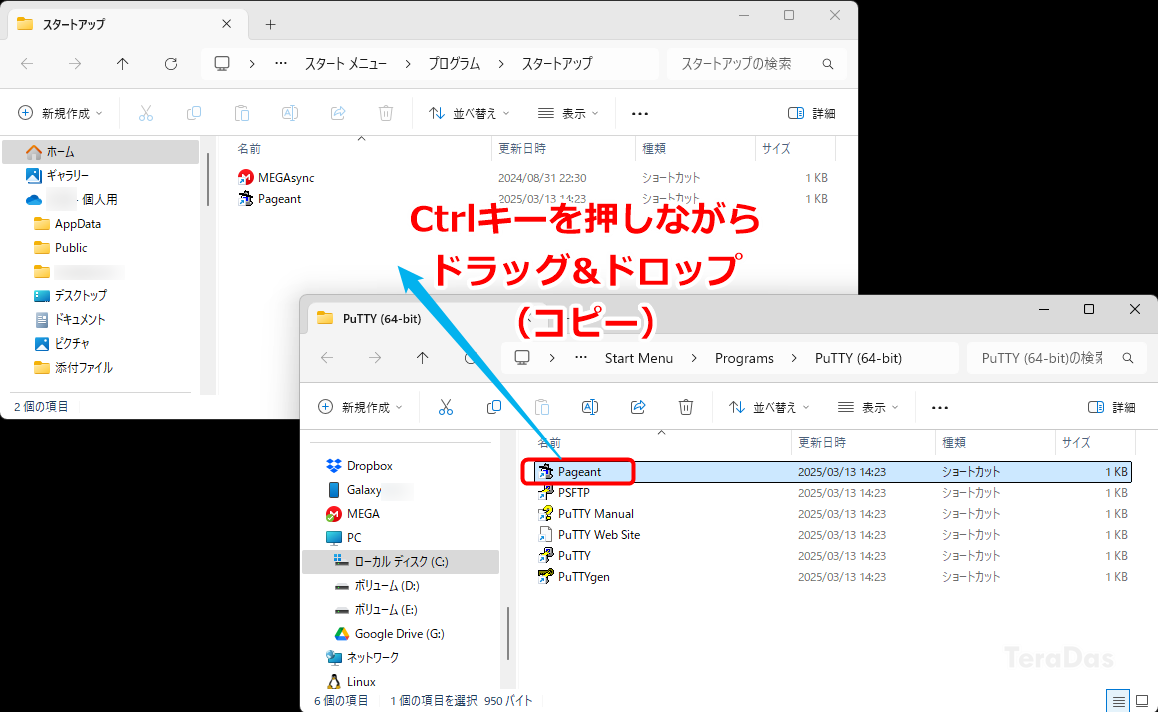This screenshot has height=712, width=1158.
Task: Go forward in PuTTY (64-bit) window
Action: coord(375,358)
